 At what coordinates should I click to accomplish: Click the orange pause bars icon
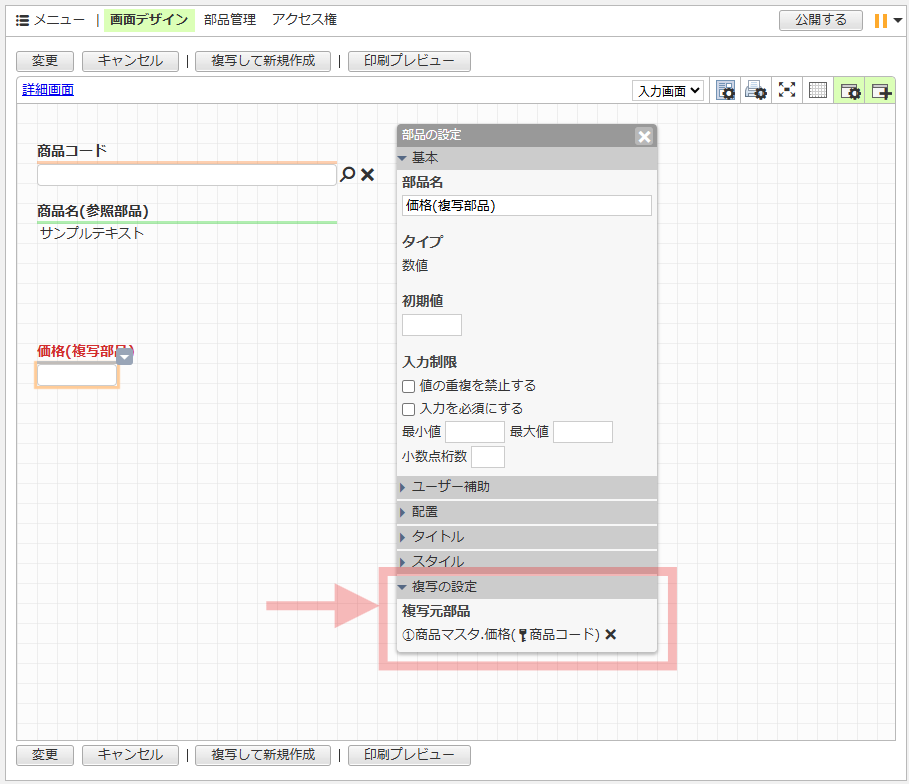click(881, 20)
